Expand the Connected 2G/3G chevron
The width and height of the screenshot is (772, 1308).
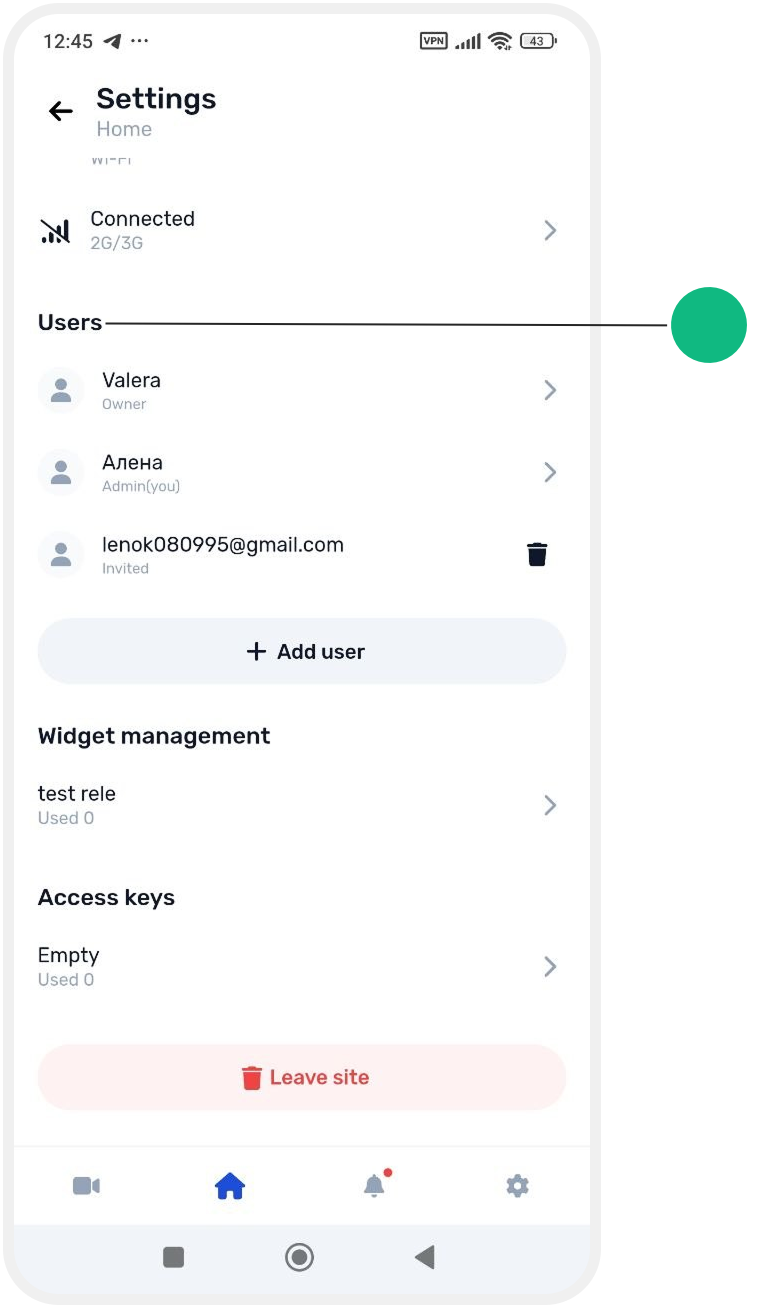coord(550,231)
